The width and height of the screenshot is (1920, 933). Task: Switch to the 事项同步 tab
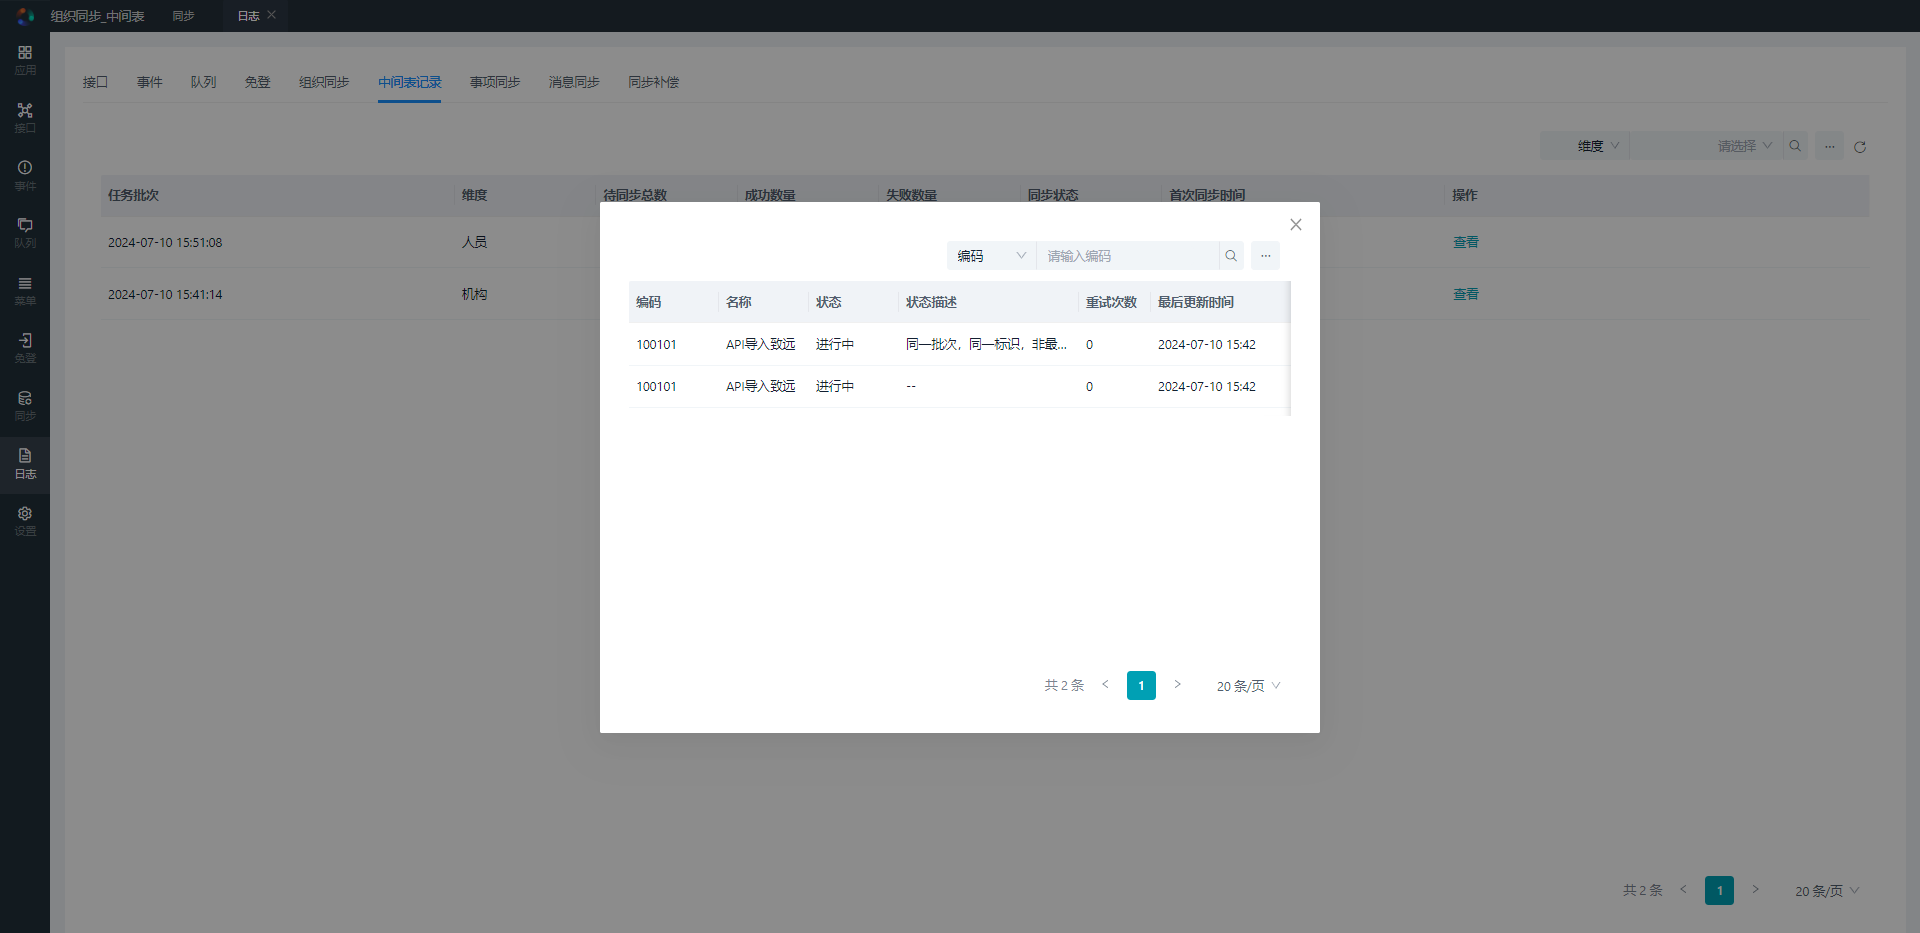(x=495, y=82)
